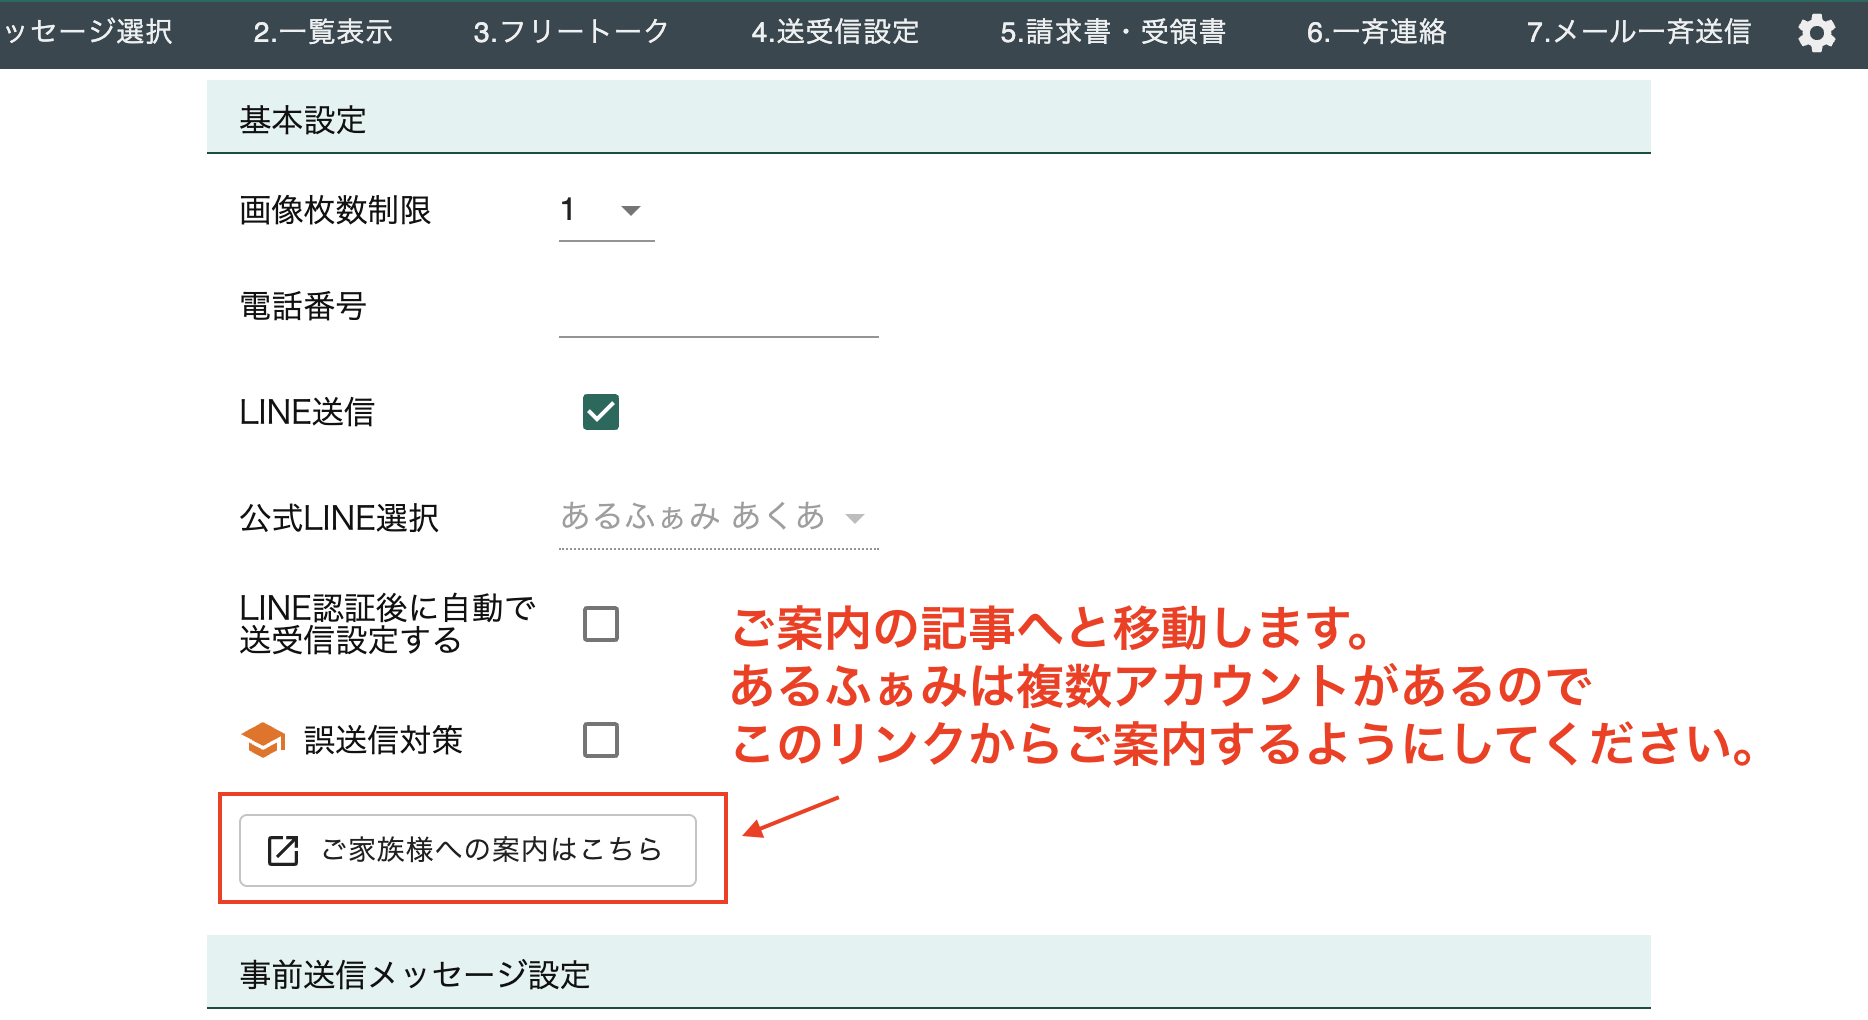Expand the 画像枚数制限 dropdown

[x=606, y=210]
